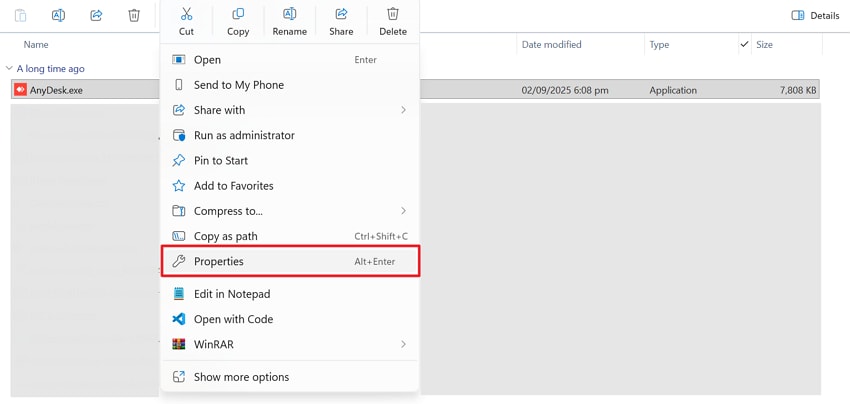Open the Share with submenu
The height and width of the screenshot is (404, 850).
[x=290, y=110]
